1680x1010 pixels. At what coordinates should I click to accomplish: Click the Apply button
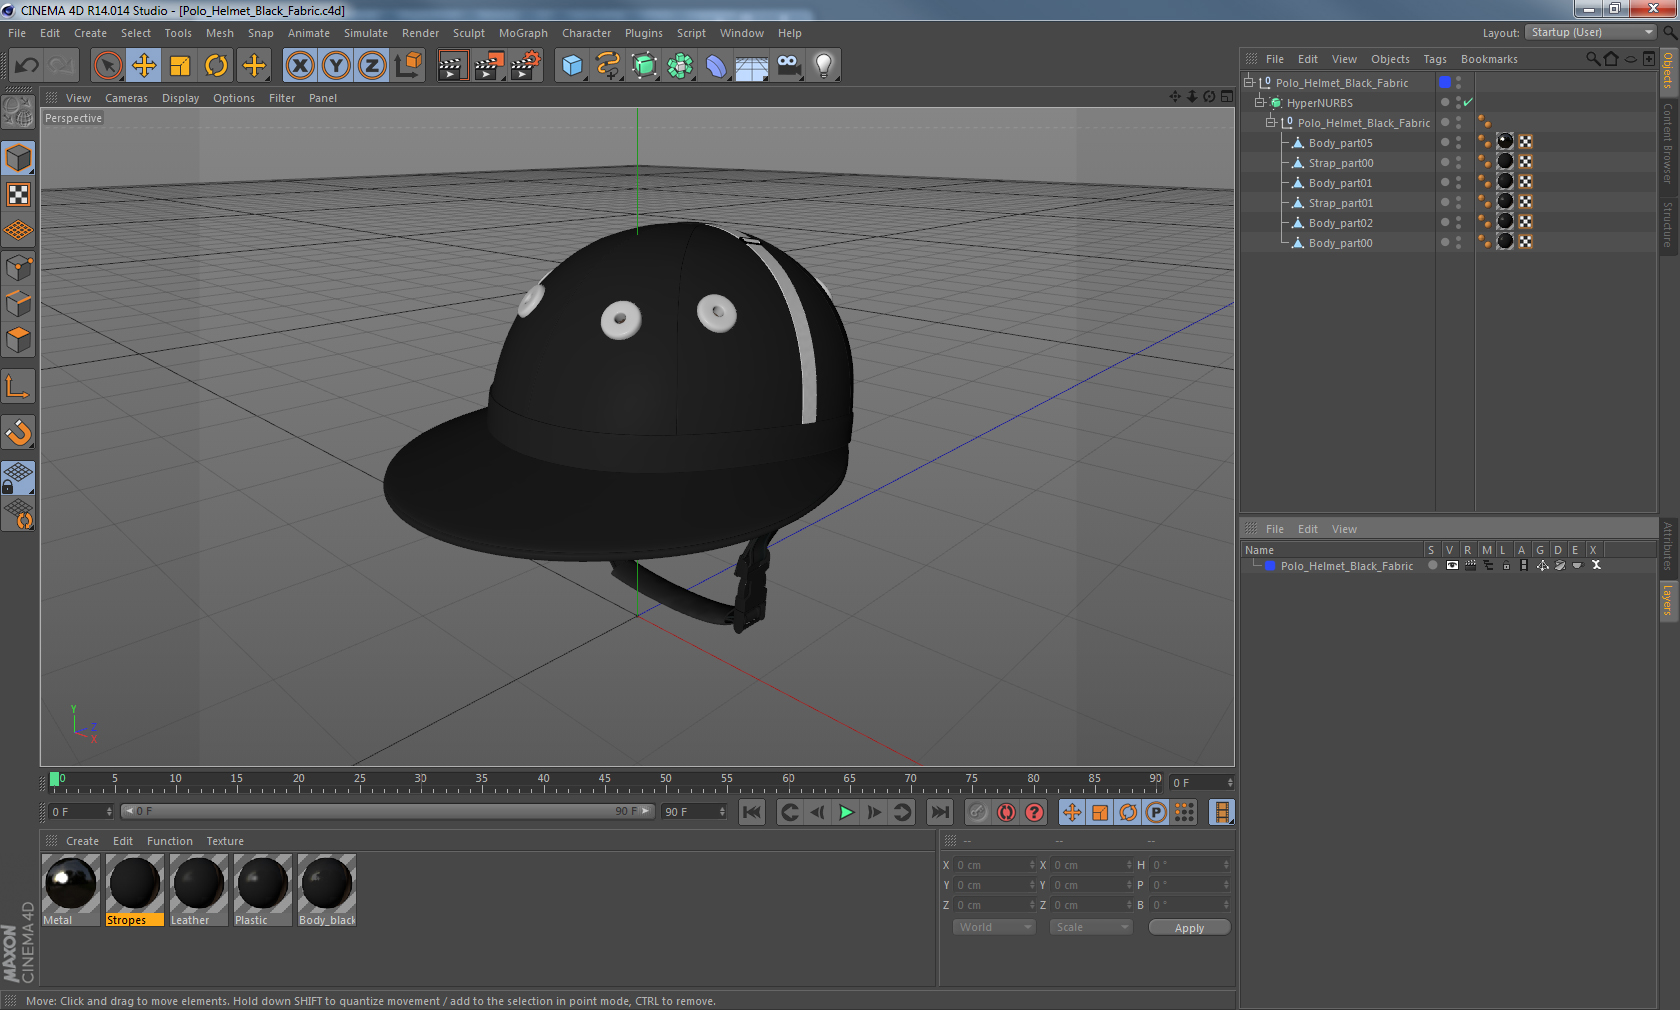[1189, 928]
